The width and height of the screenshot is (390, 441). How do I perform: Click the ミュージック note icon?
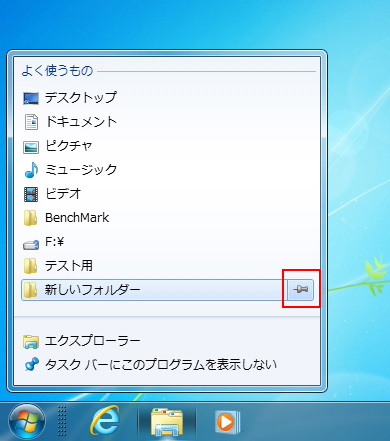pyautogui.click(x=32, y=170)
